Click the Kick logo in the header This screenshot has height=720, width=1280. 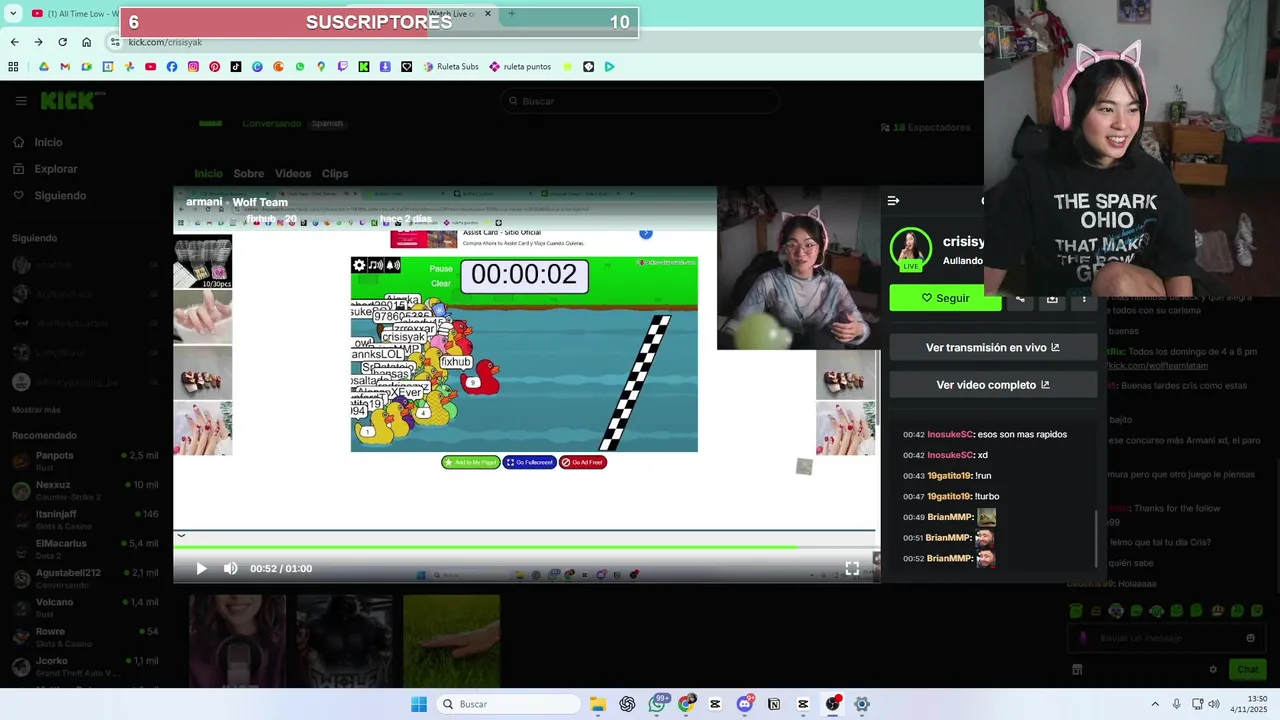point(70,100)
